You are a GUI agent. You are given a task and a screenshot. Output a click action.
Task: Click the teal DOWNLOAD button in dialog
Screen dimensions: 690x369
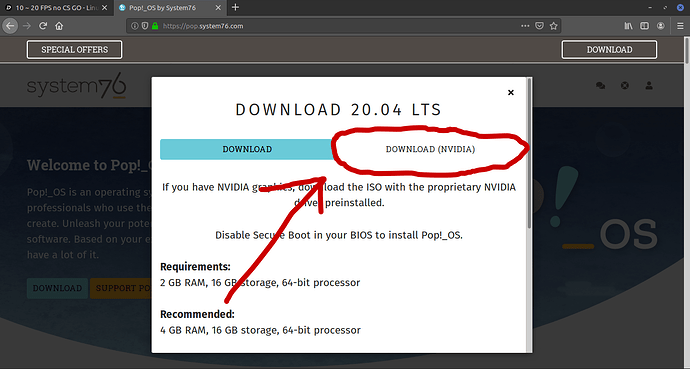click(x=247, y=149)
